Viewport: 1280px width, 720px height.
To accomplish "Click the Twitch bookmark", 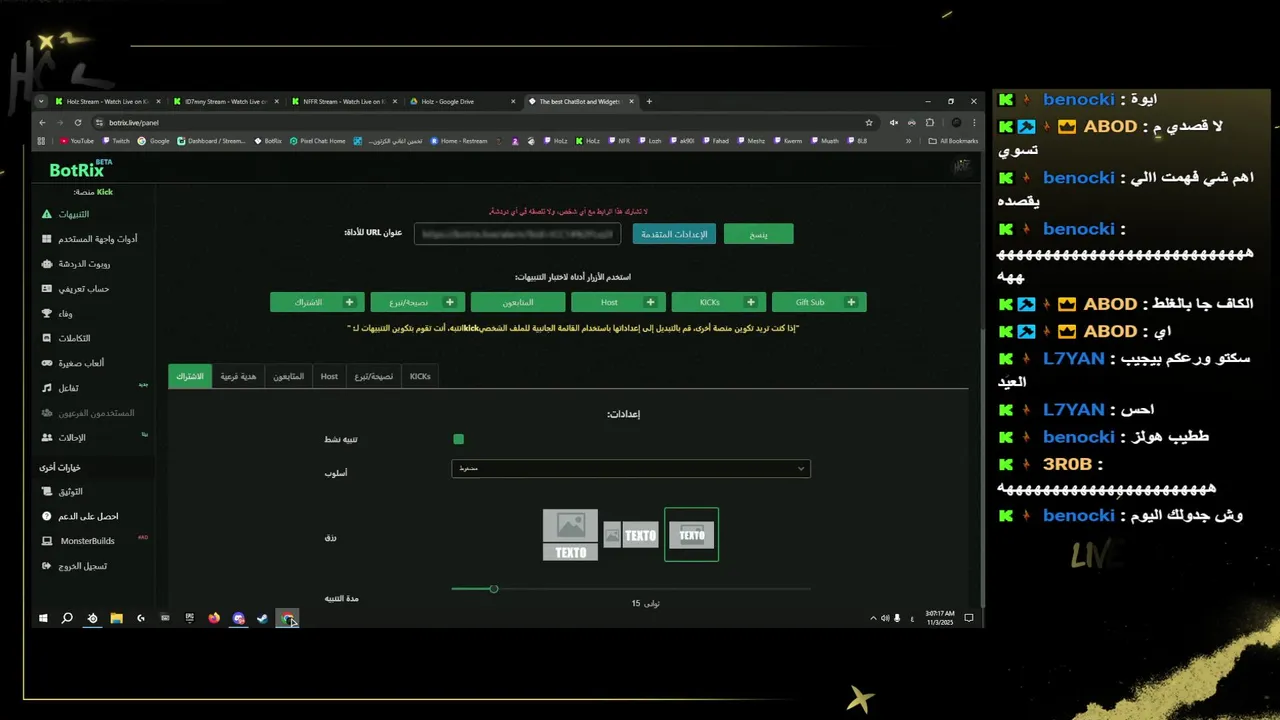I will [116, 141].
